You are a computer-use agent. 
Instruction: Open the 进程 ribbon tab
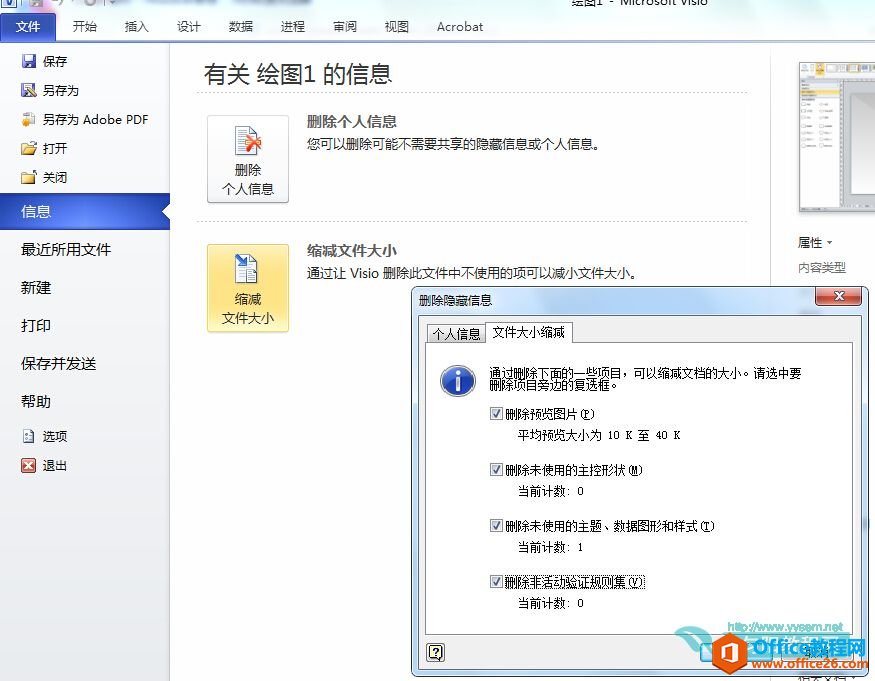pyautogui.click(x=293, y=26)
